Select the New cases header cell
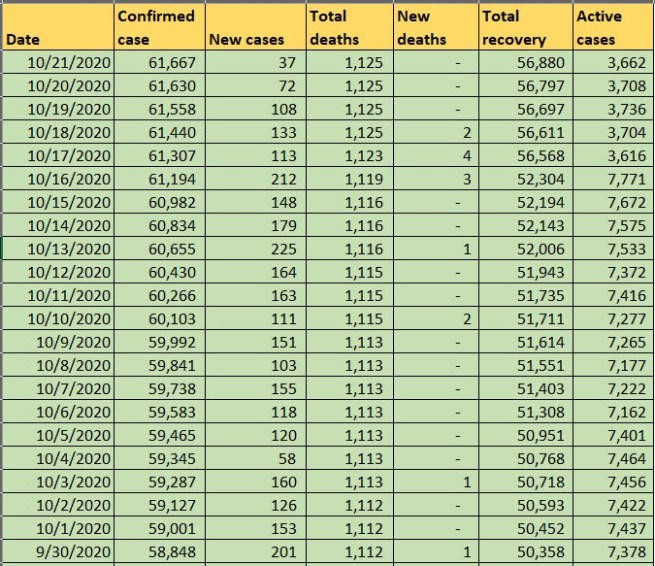Viewport: 655px width, 566px height. pyautogui.click(x=256, y=27)
